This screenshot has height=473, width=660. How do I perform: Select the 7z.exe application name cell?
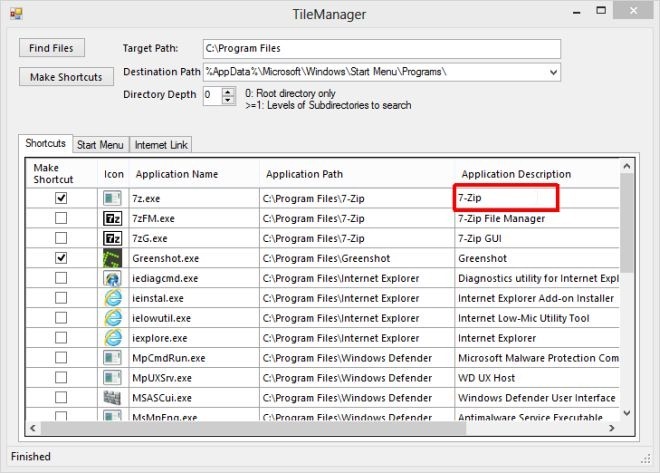pyautogui.click(x=194, y=198)
